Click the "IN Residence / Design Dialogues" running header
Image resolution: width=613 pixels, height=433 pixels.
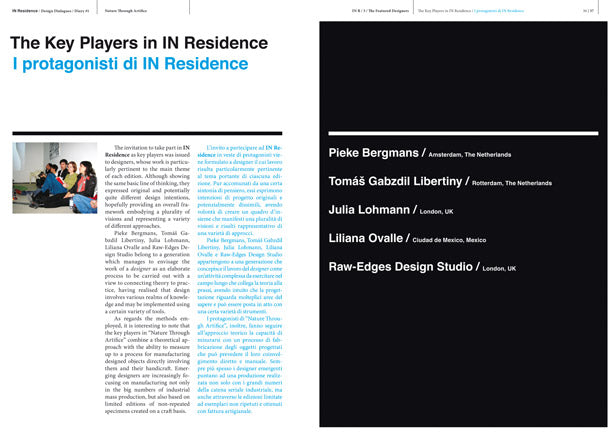(50, 11)
